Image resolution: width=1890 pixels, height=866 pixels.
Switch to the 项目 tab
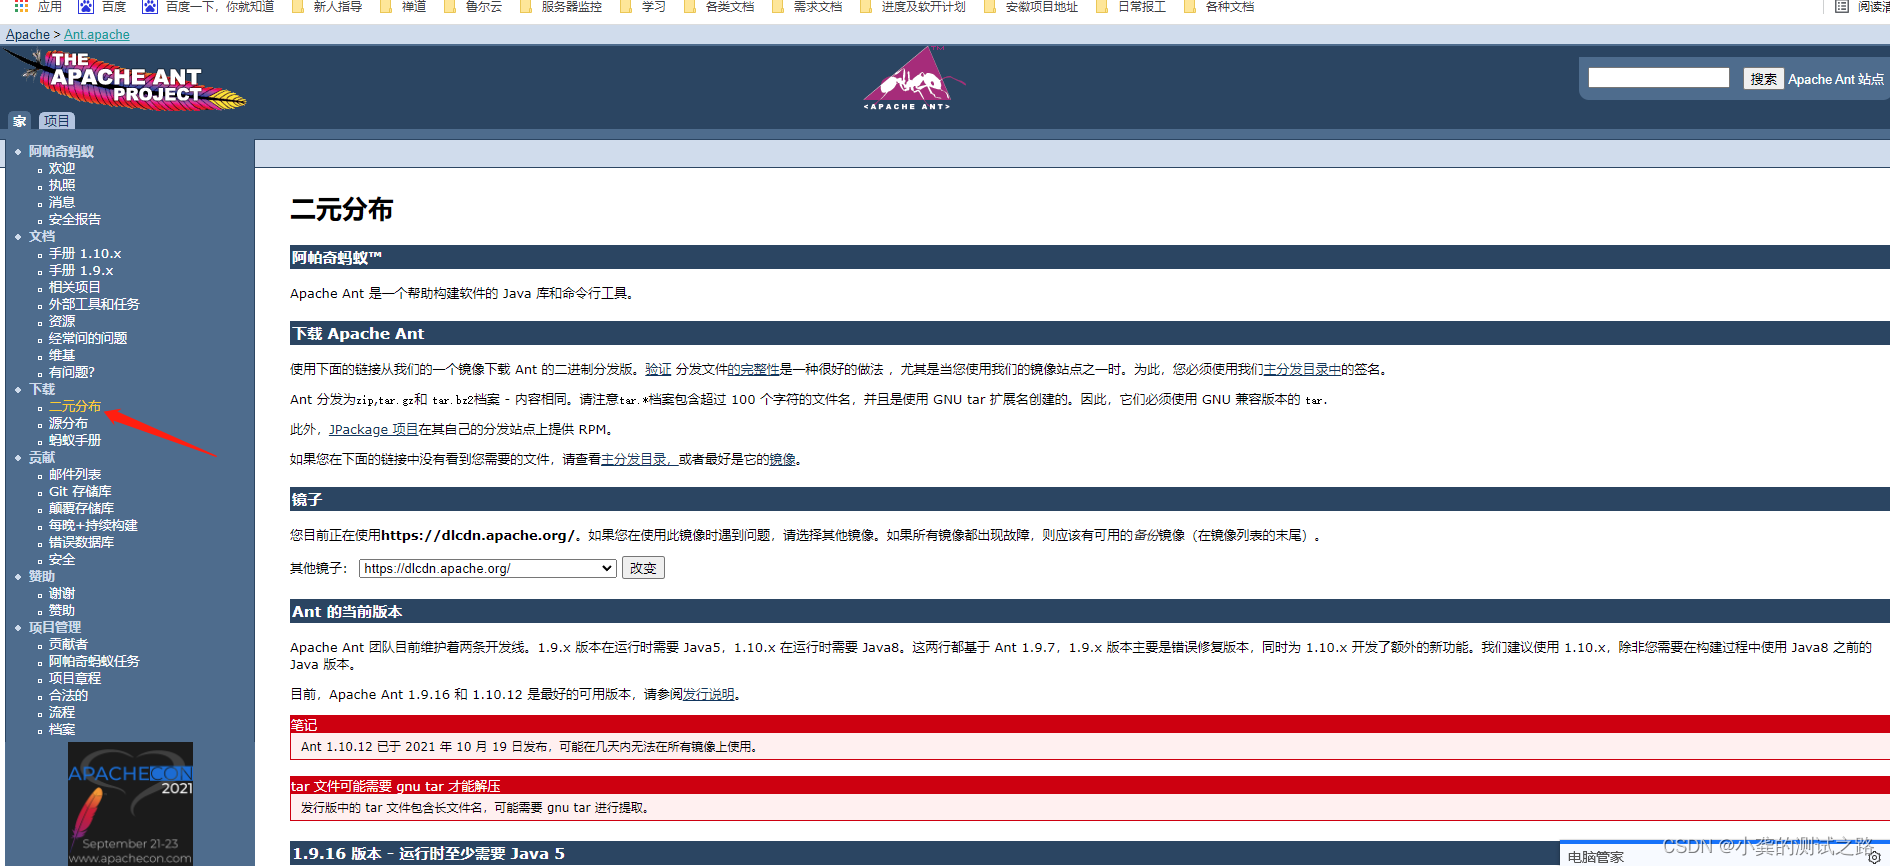(x=57, y=121)
